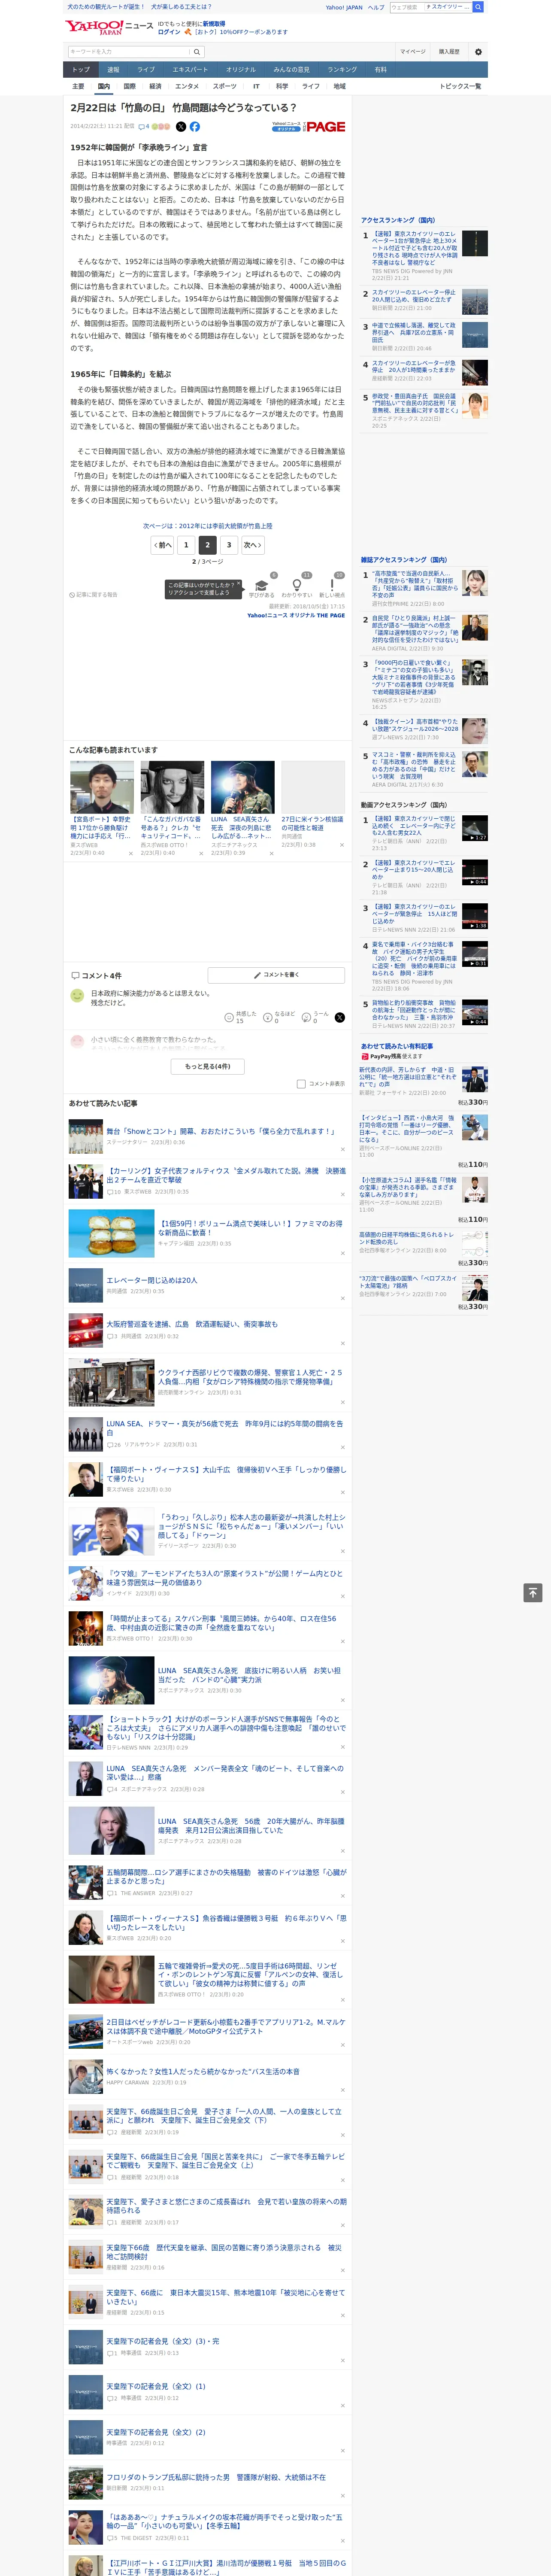The height and width of the screenshot is (2576, 551).
Task: Open the 宮島ボート recommended article thumbnail
Action: point(102,787)
